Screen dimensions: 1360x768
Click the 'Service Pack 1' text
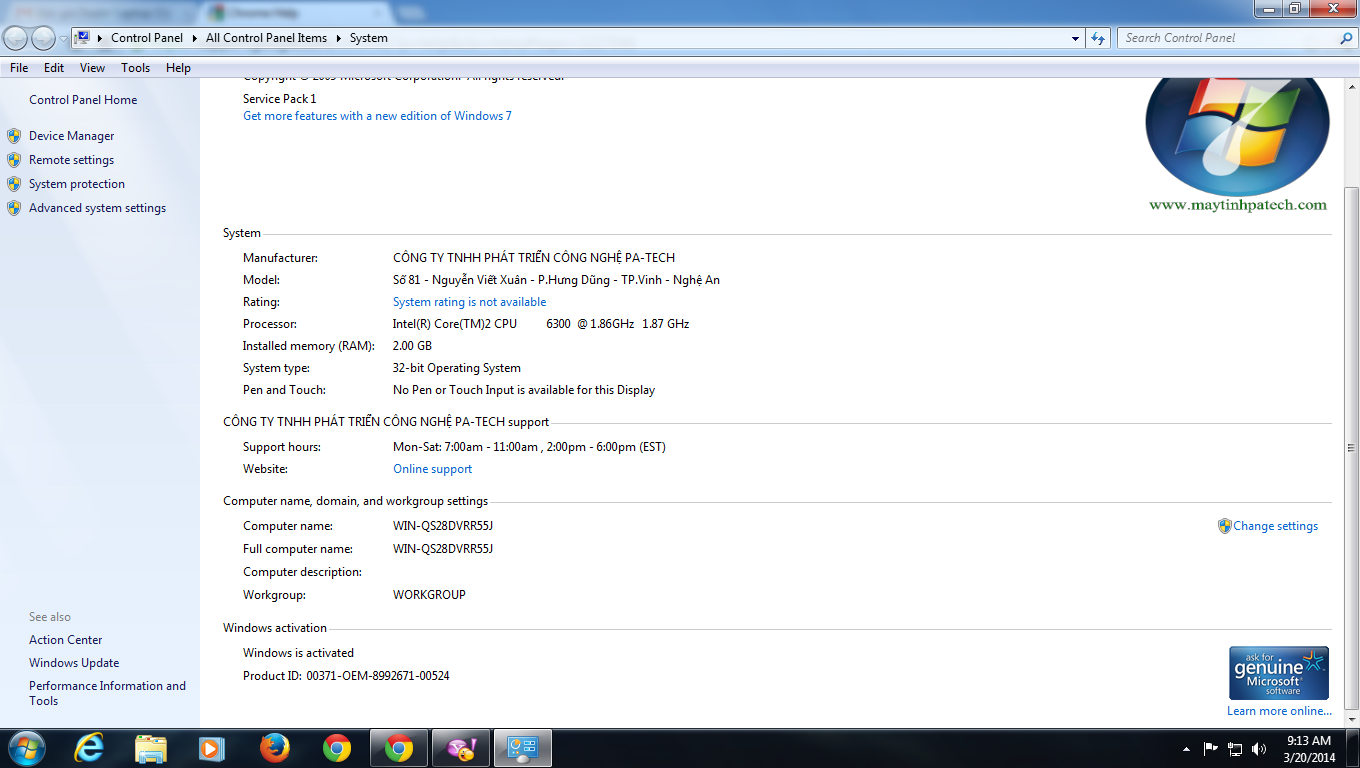[x=279, y=99]
